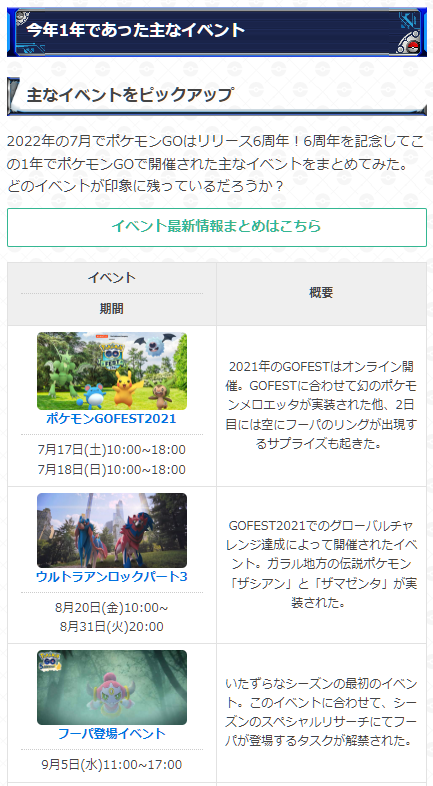Click the GOFEST2021 overview description text

321,405
